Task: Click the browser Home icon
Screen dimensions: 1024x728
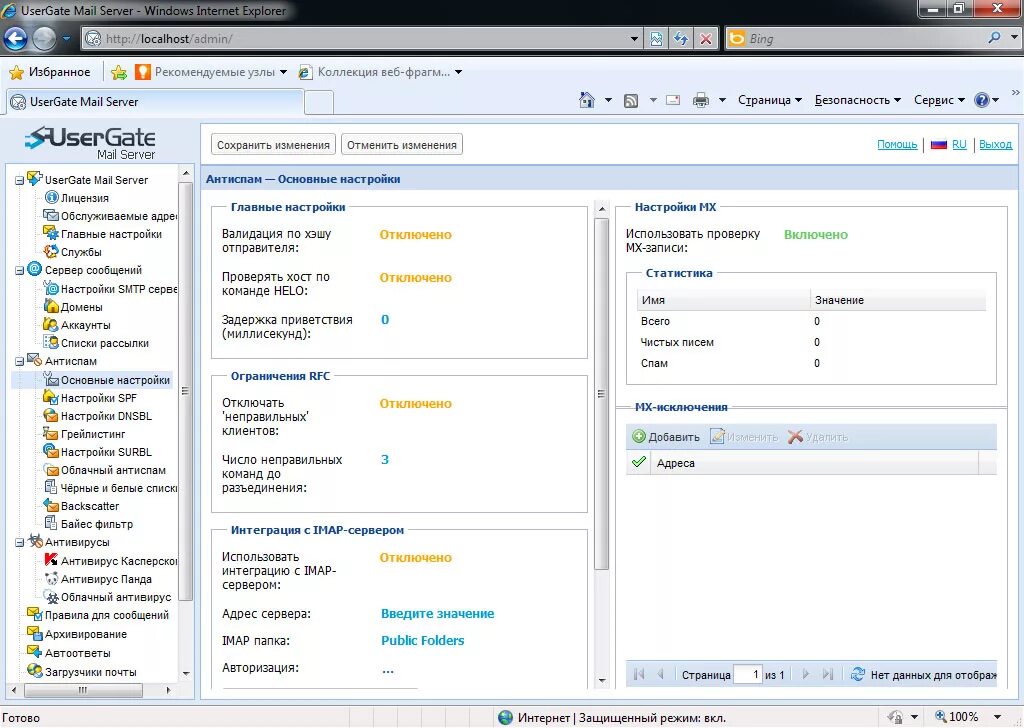Action: (587, 100)
